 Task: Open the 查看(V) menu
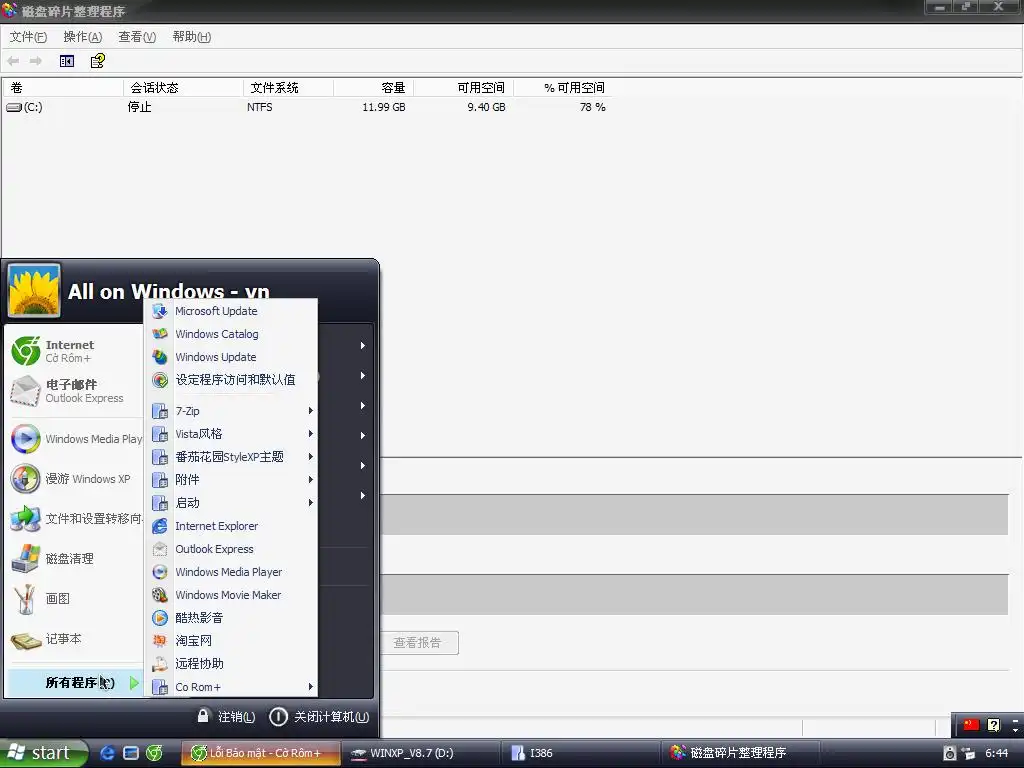pos(137,37)
